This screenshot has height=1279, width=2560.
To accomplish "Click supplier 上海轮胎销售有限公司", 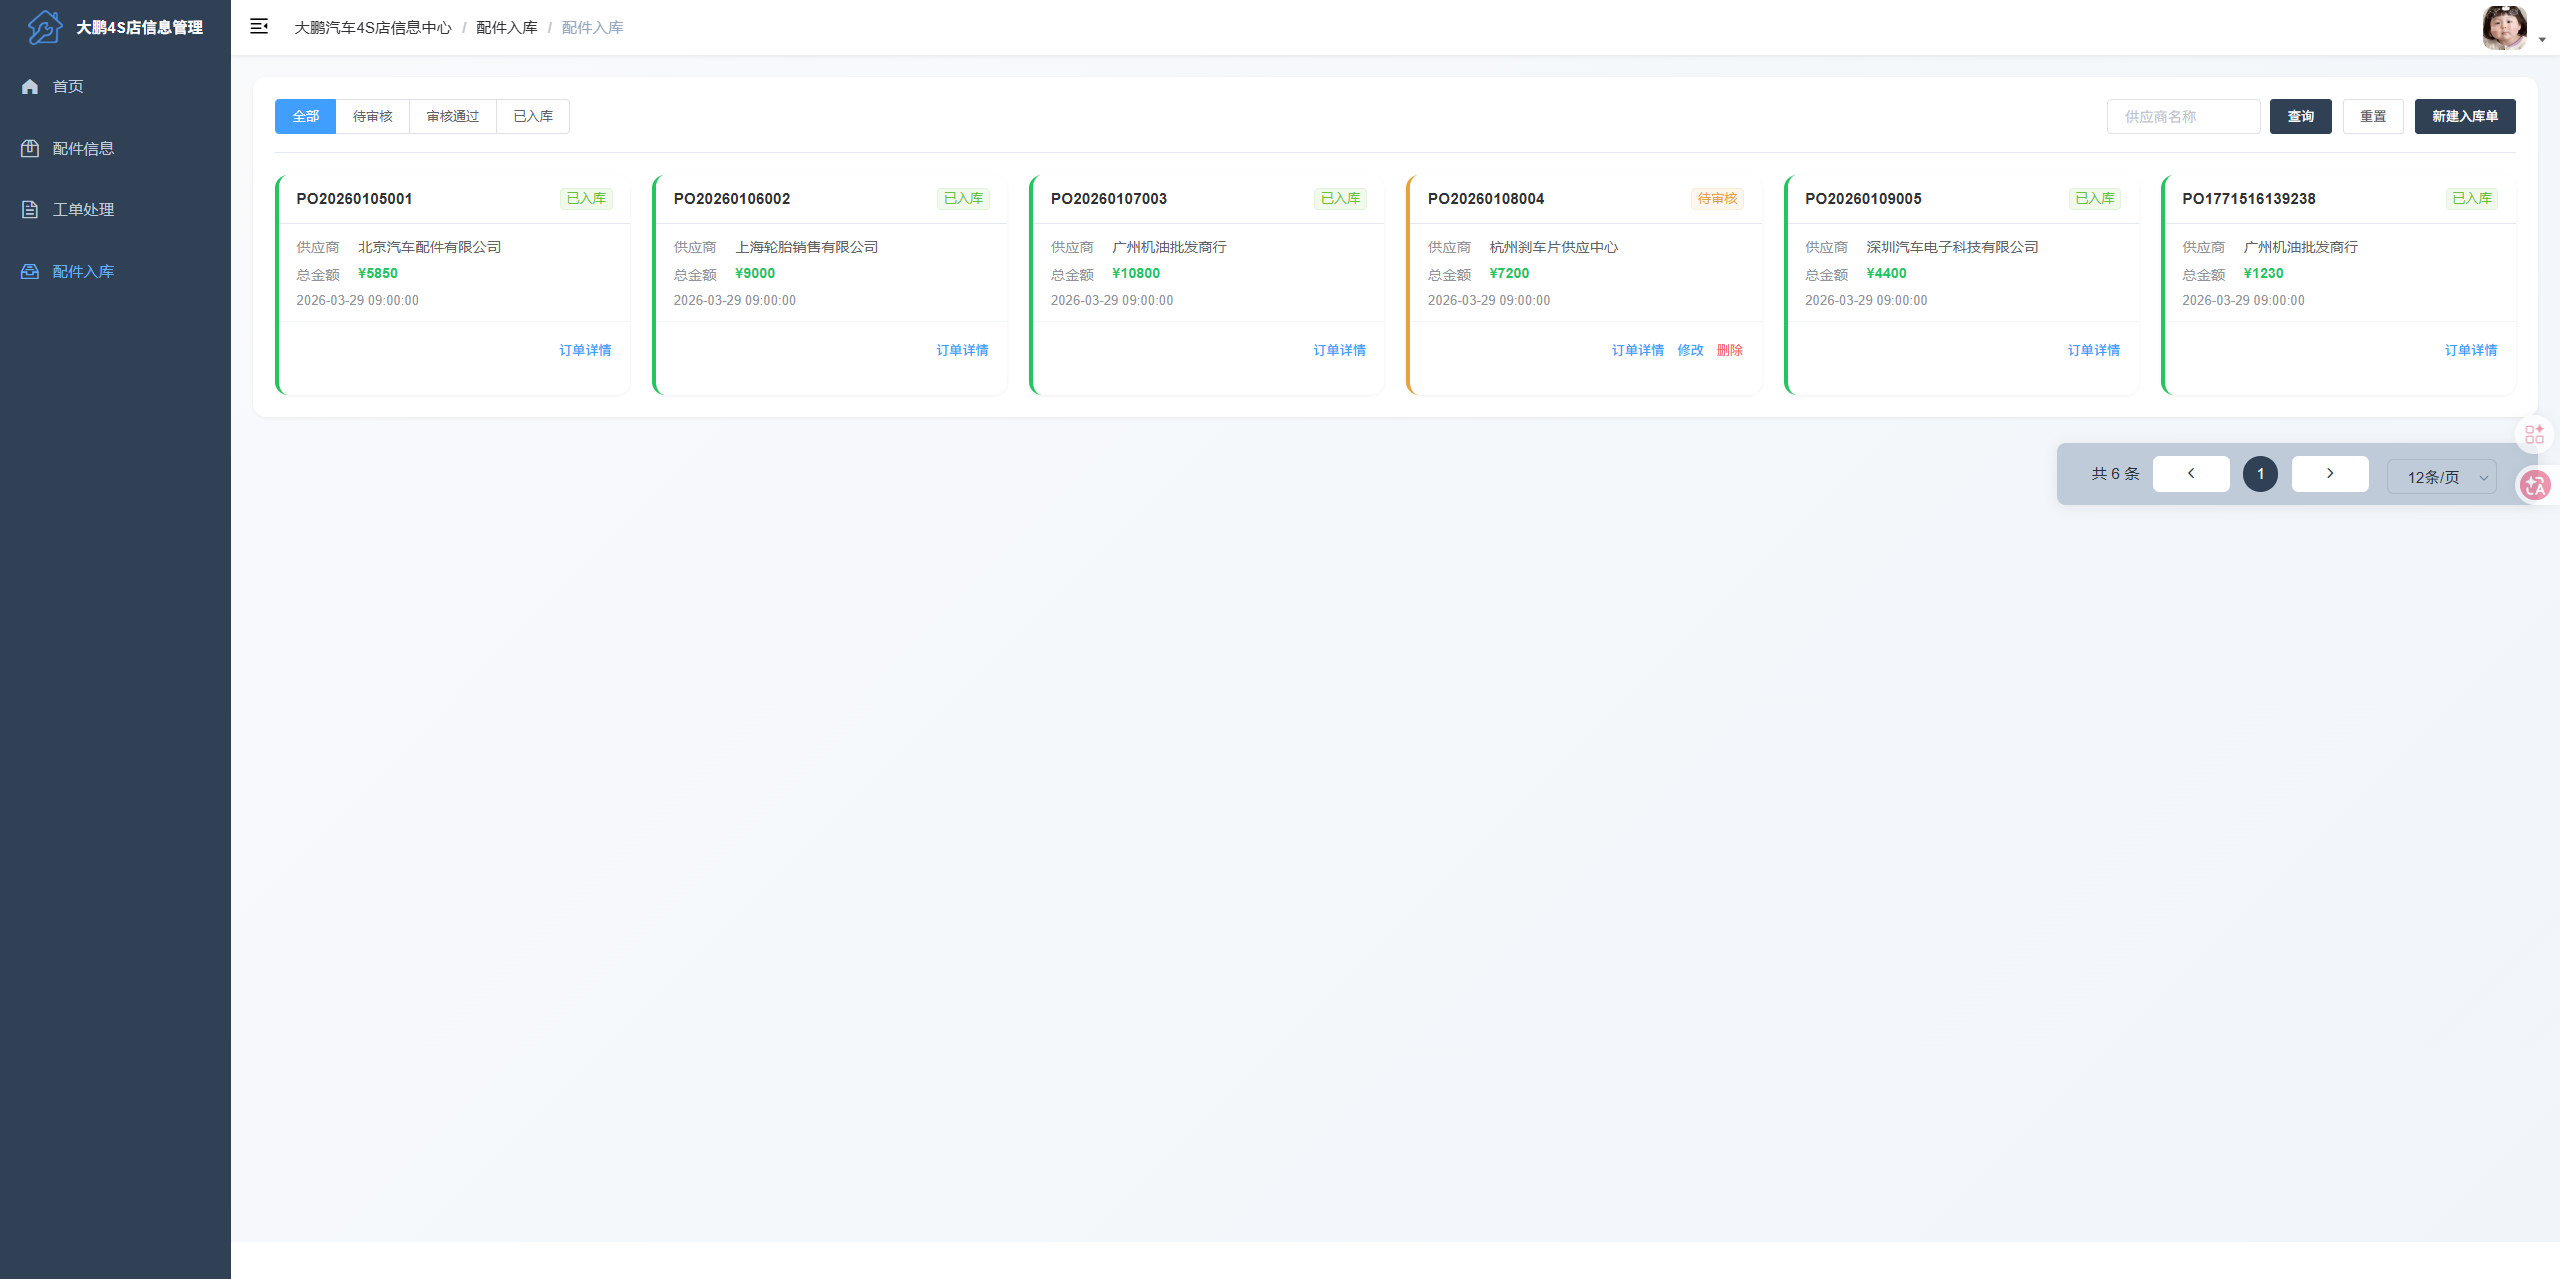I will pos(807,247).
